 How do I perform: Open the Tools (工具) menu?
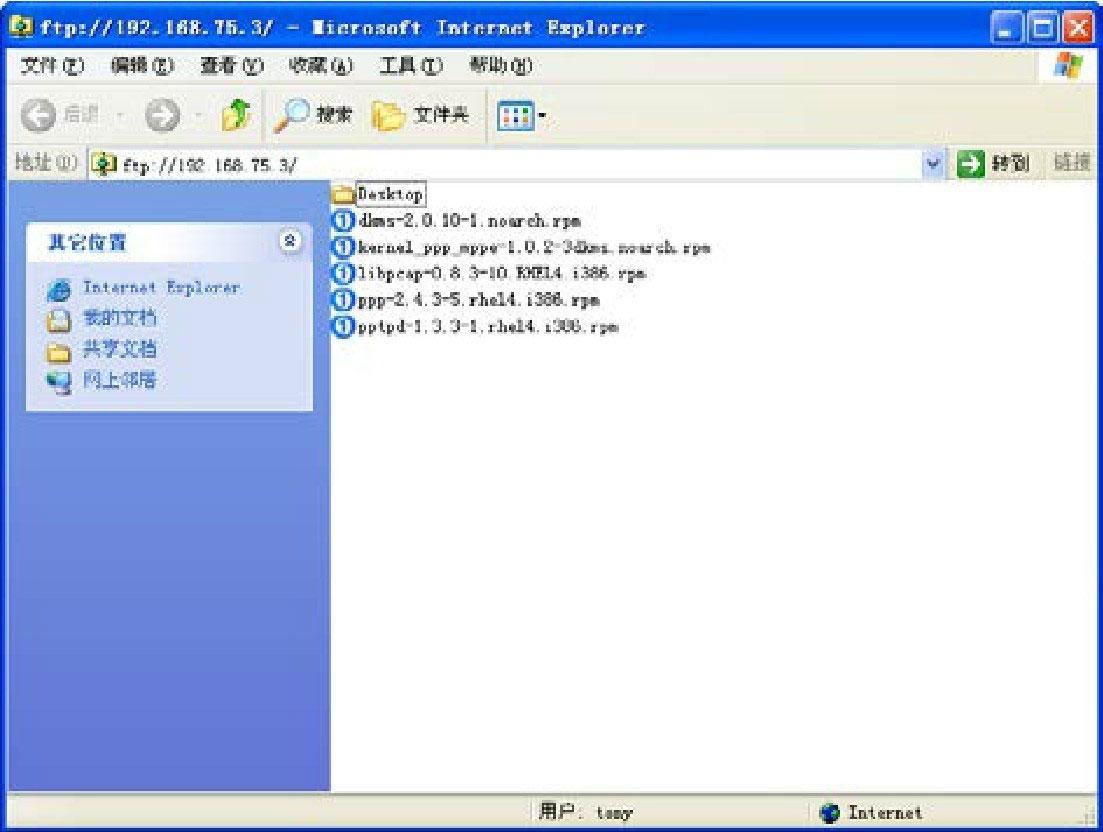point(411,66)
